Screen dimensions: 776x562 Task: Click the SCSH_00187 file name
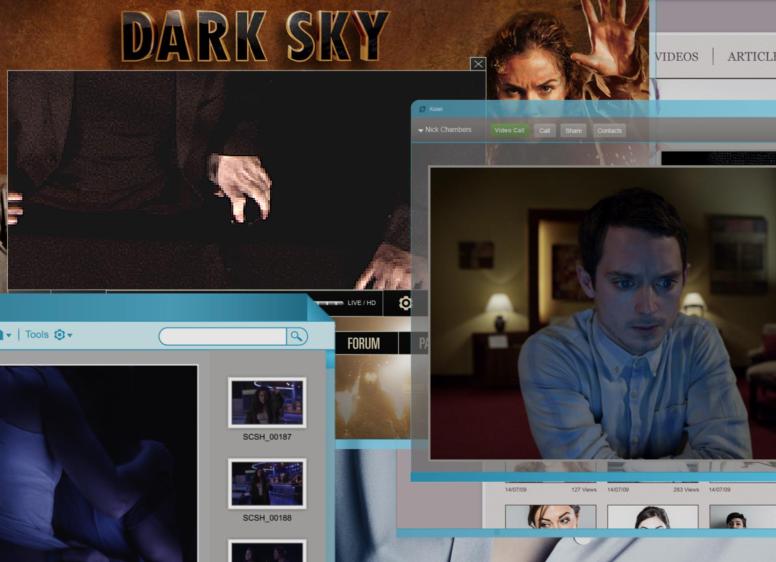pos(267,437)
